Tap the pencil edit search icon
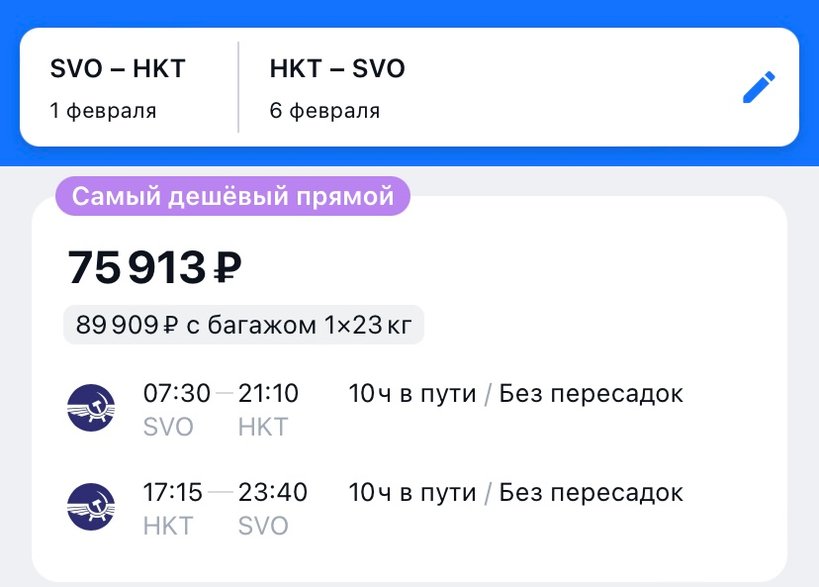 [759, 88]
